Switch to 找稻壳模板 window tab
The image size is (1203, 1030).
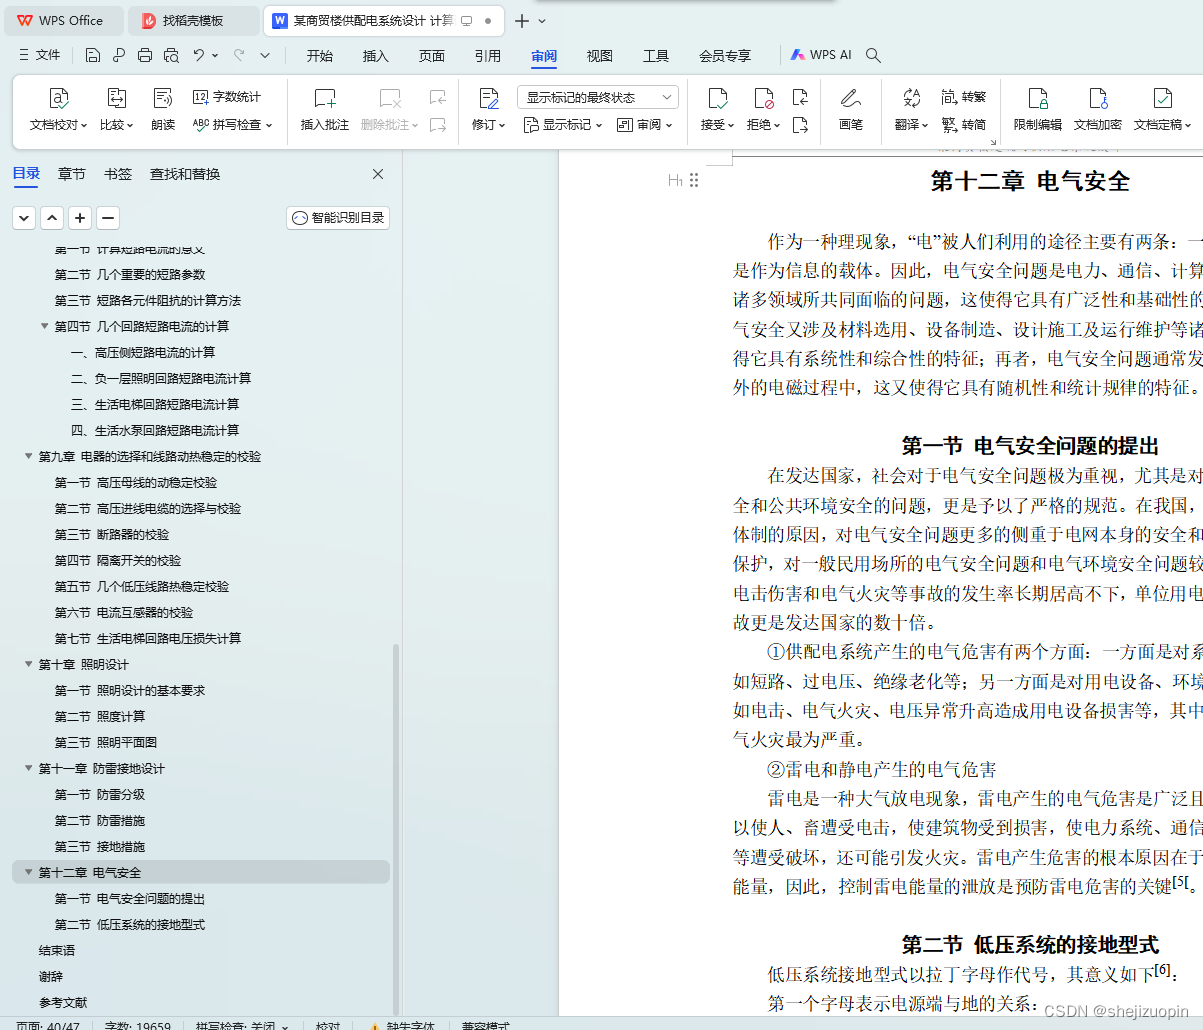tap(193, 21)
